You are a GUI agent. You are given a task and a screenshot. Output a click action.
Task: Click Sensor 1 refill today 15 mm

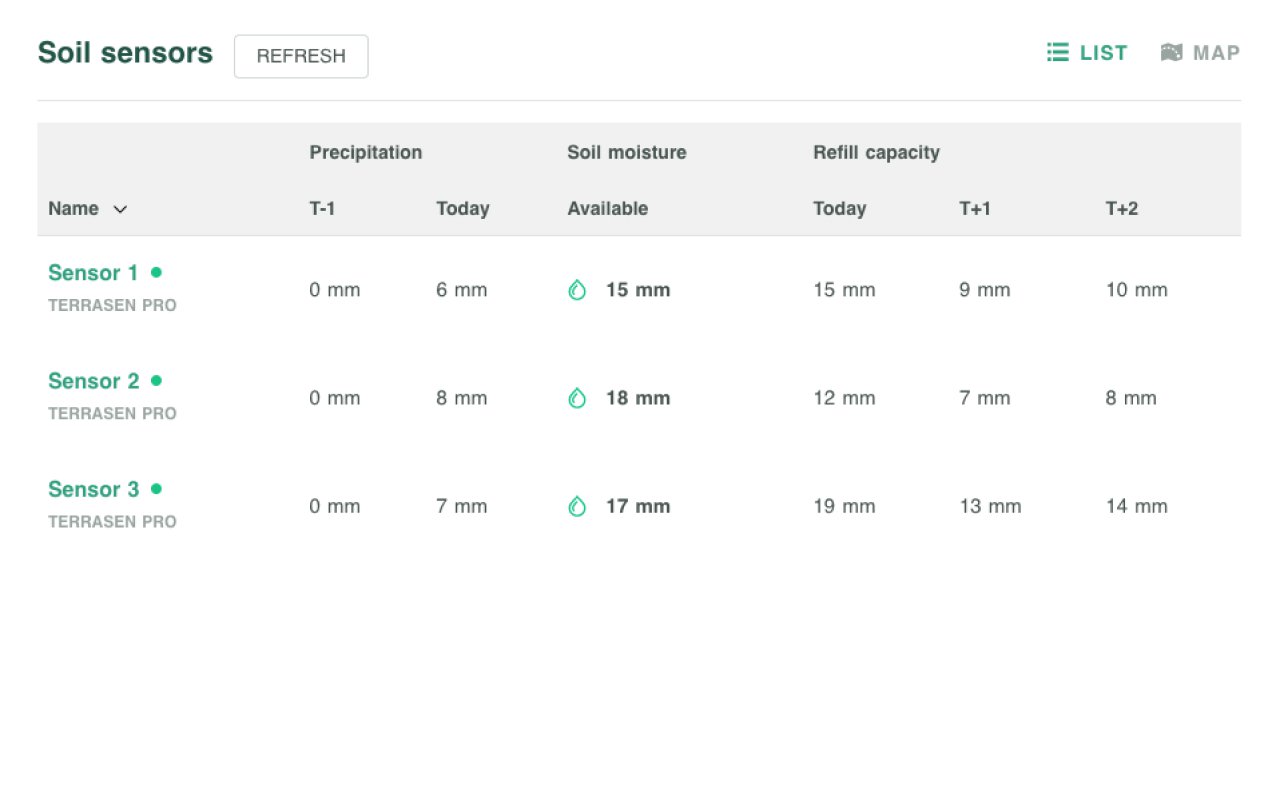click(844, 290)
